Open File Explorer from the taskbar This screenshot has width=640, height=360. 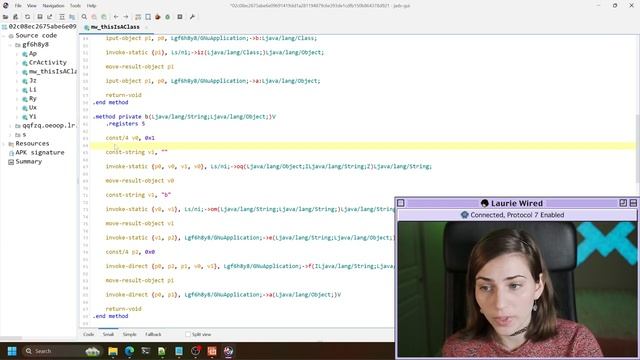pos(113,351)
